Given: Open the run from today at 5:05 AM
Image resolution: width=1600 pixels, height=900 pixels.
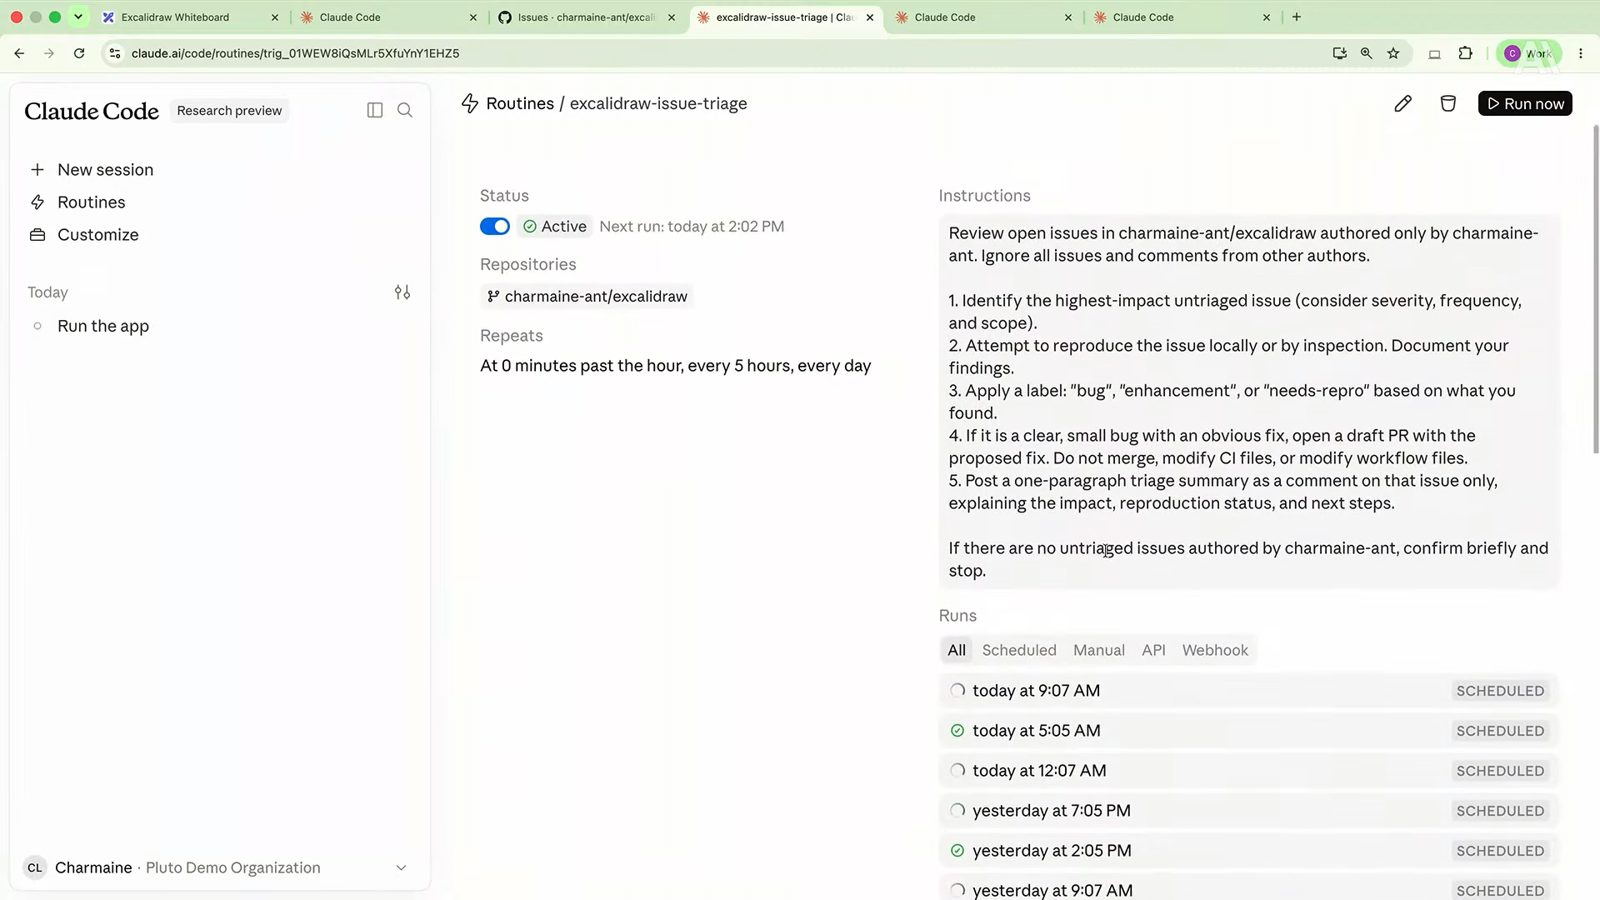Looking at the screenshot, I should point(1249,731).
